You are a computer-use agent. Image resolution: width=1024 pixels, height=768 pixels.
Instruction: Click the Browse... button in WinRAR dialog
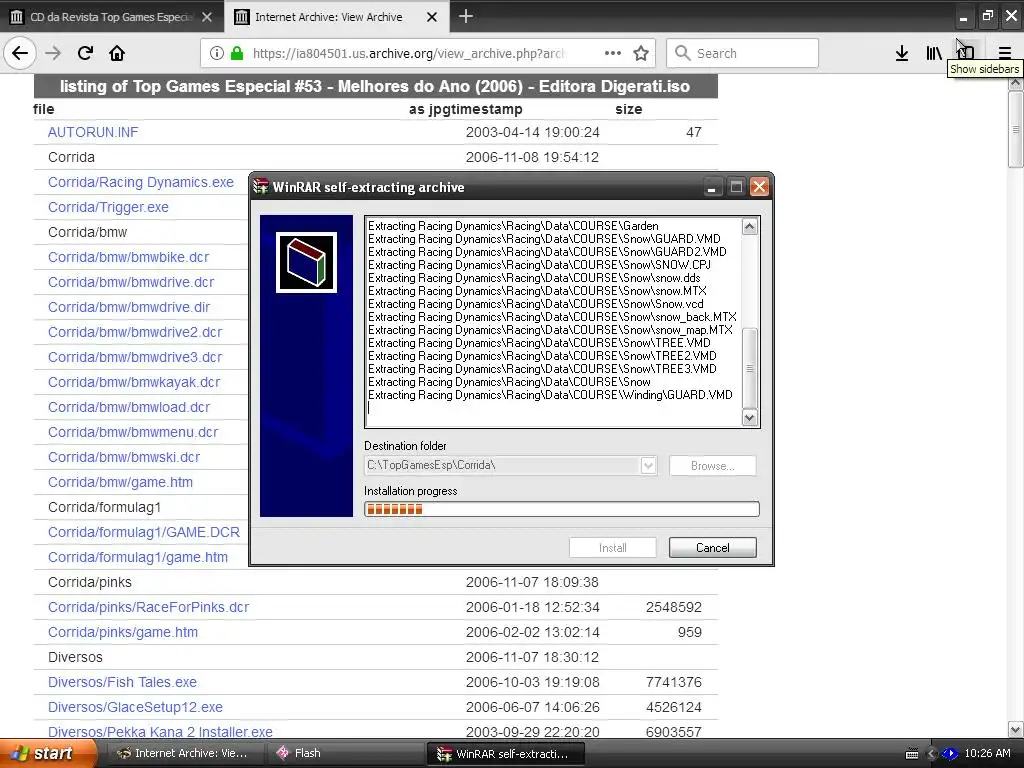pyautogui.click(x=712, y=466)
